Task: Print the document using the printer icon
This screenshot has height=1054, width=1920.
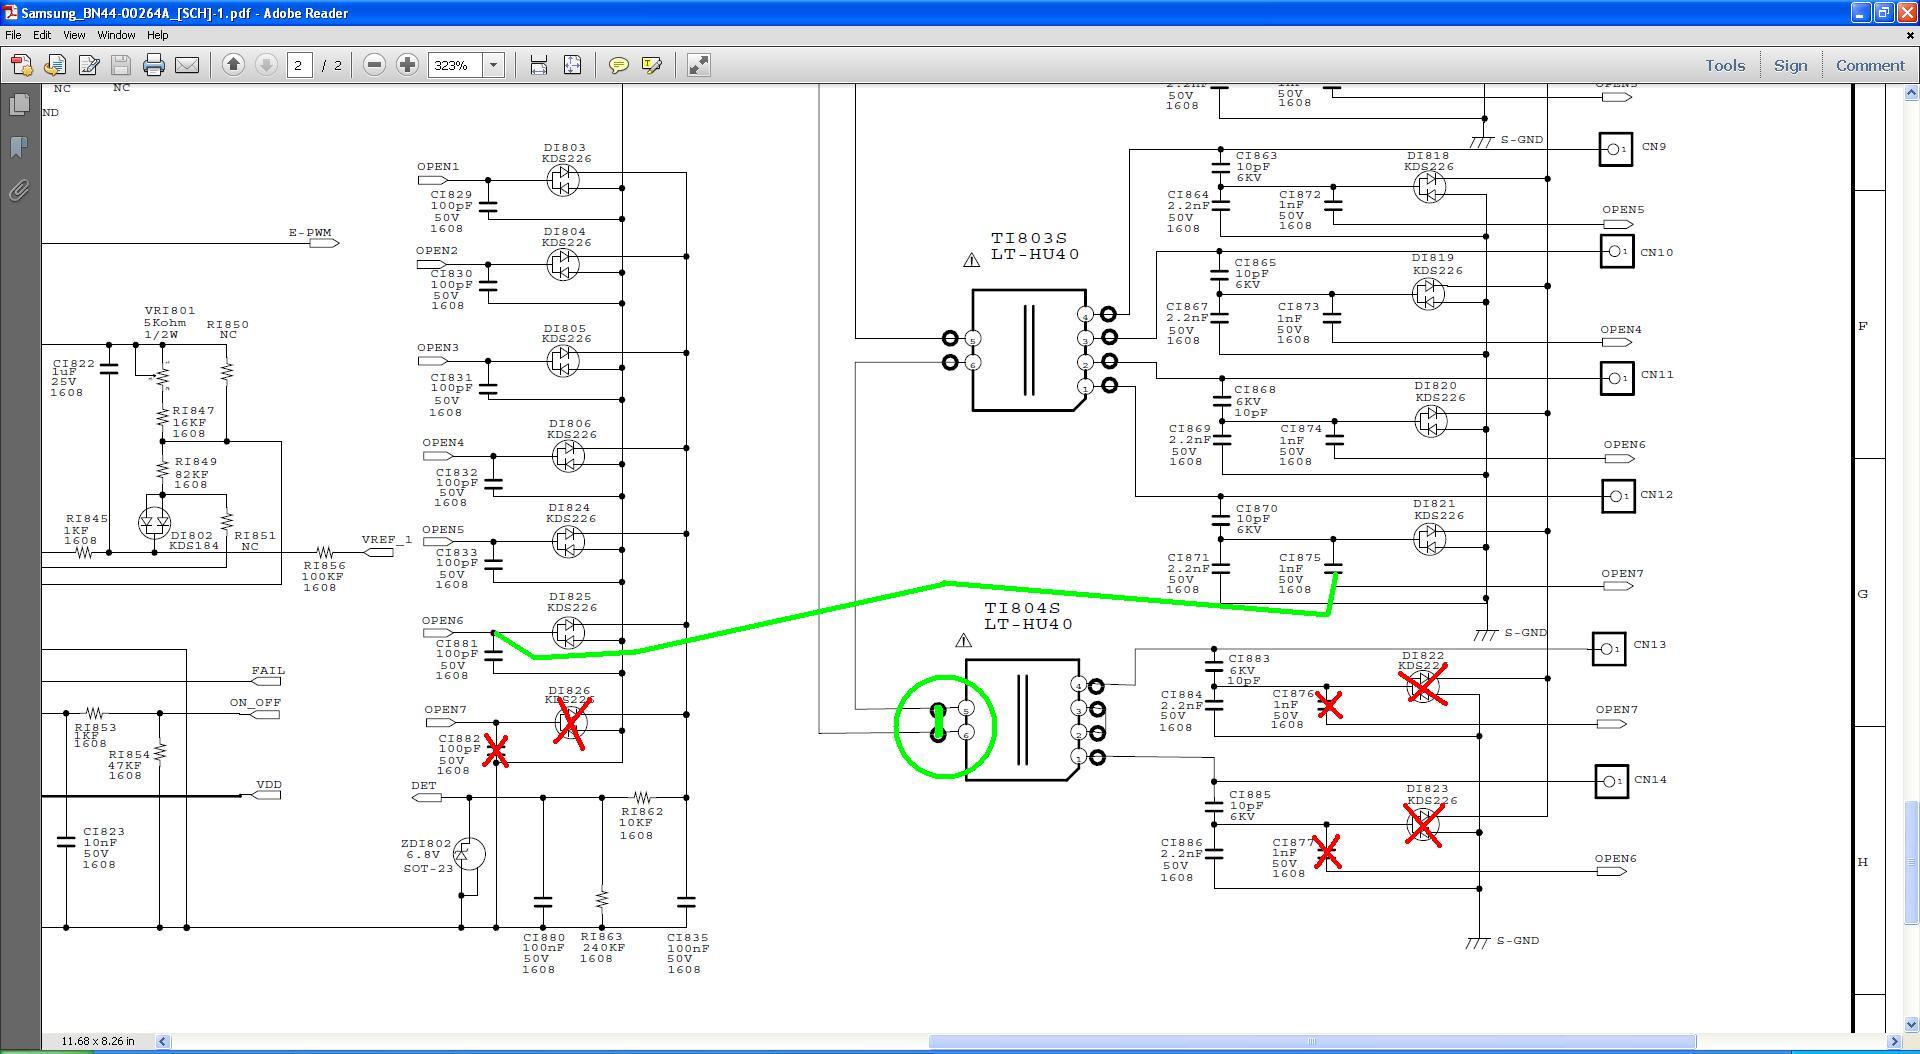Action: click(x=153, y=65)
